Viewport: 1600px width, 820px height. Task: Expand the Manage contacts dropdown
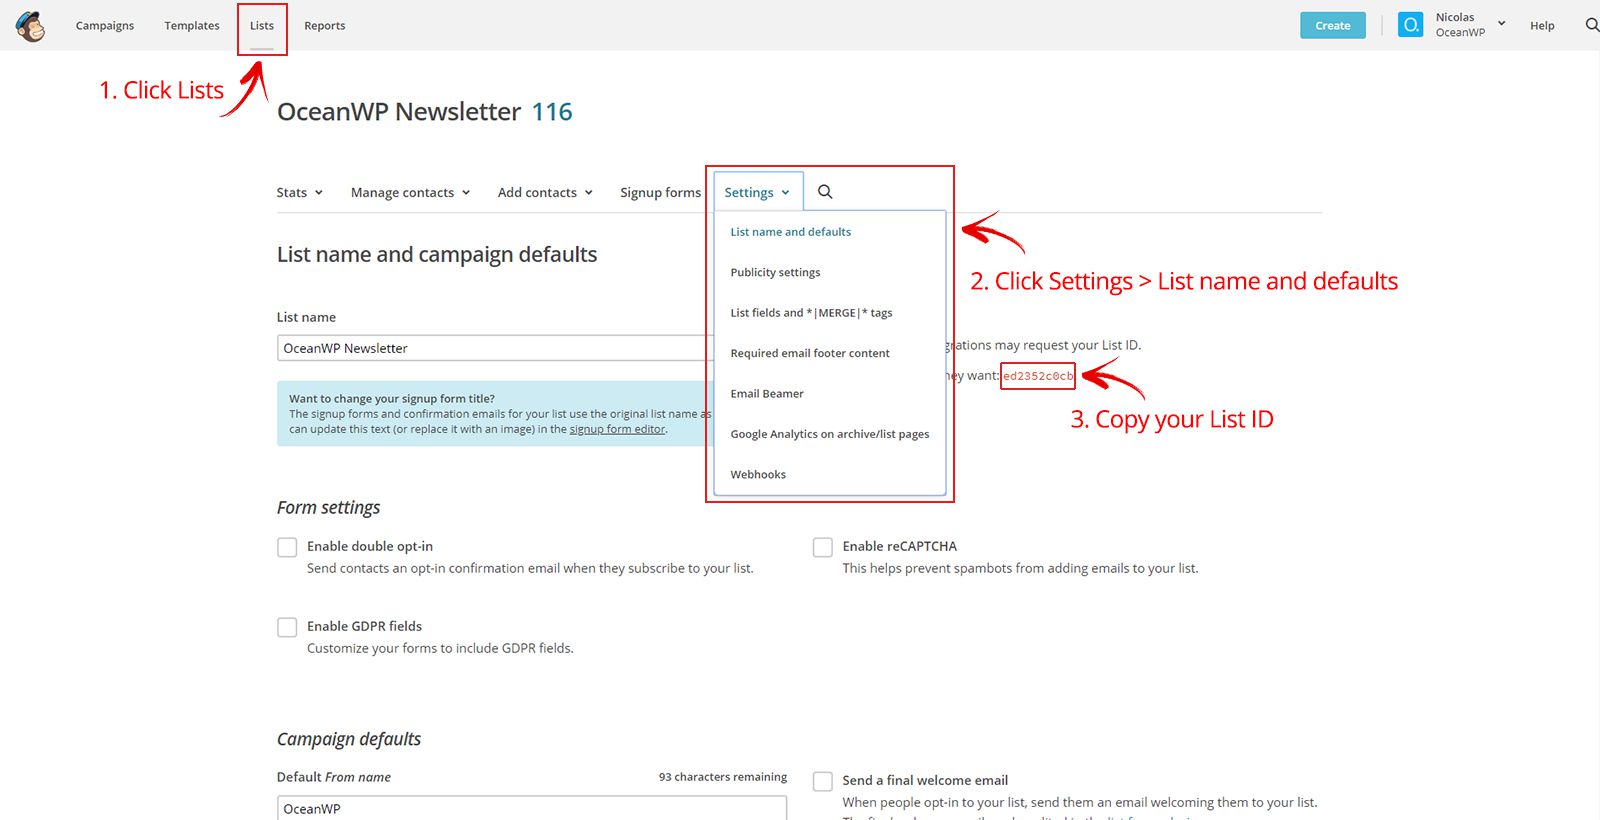[410, 192]
